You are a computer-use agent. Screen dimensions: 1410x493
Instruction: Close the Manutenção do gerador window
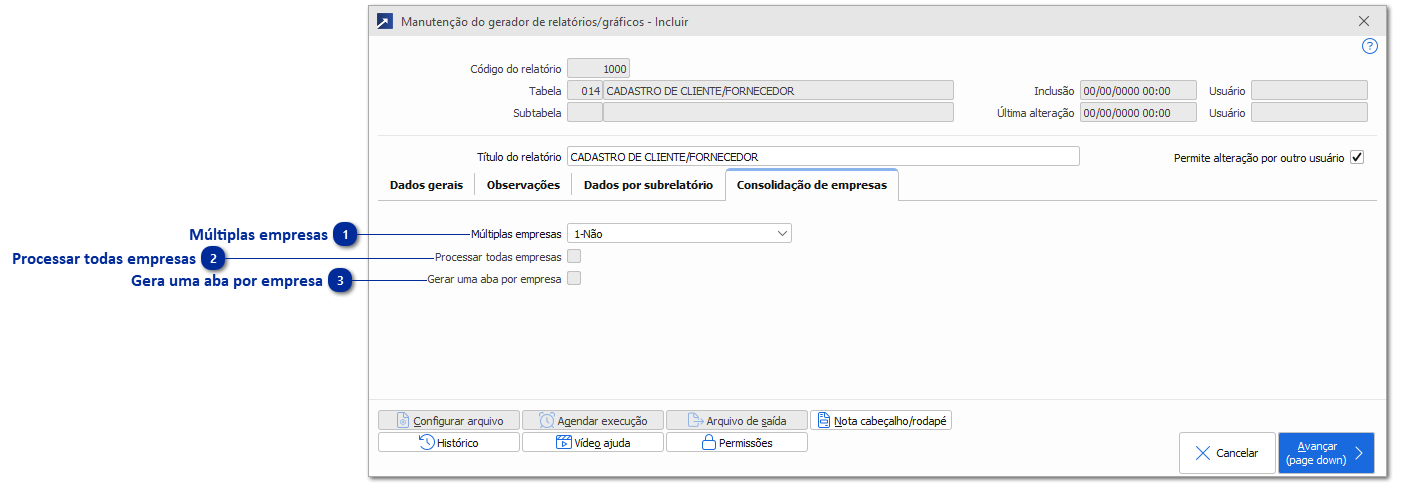1364,21
